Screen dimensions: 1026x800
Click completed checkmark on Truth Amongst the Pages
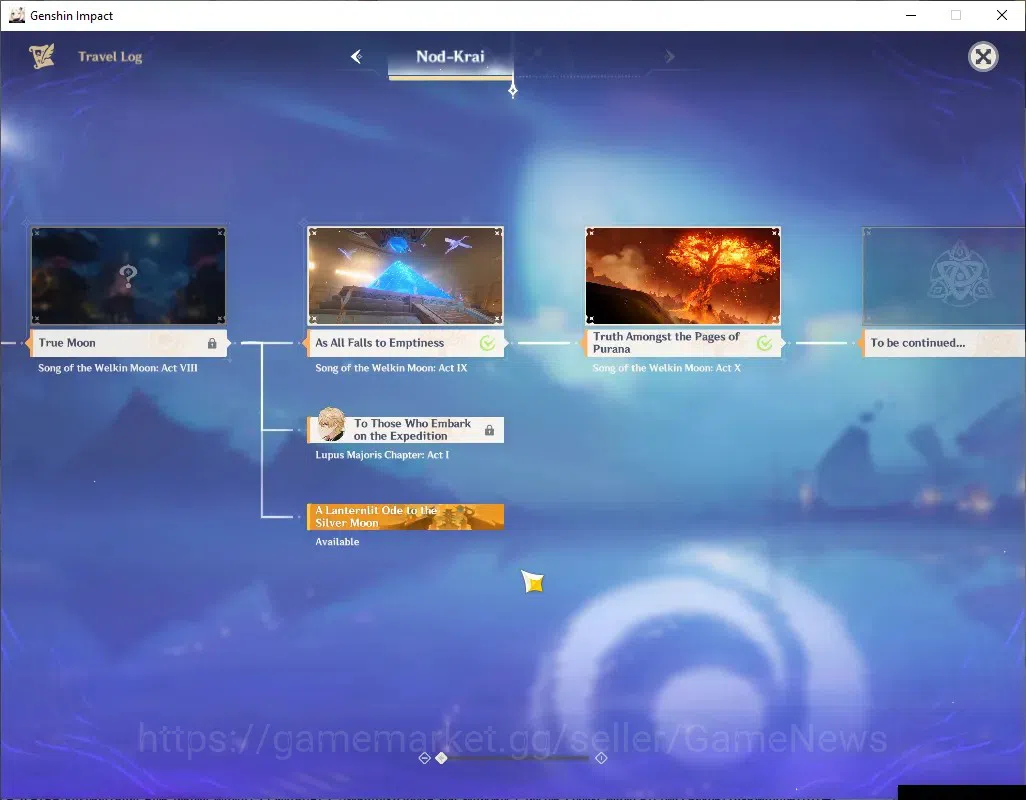[764, 343]
